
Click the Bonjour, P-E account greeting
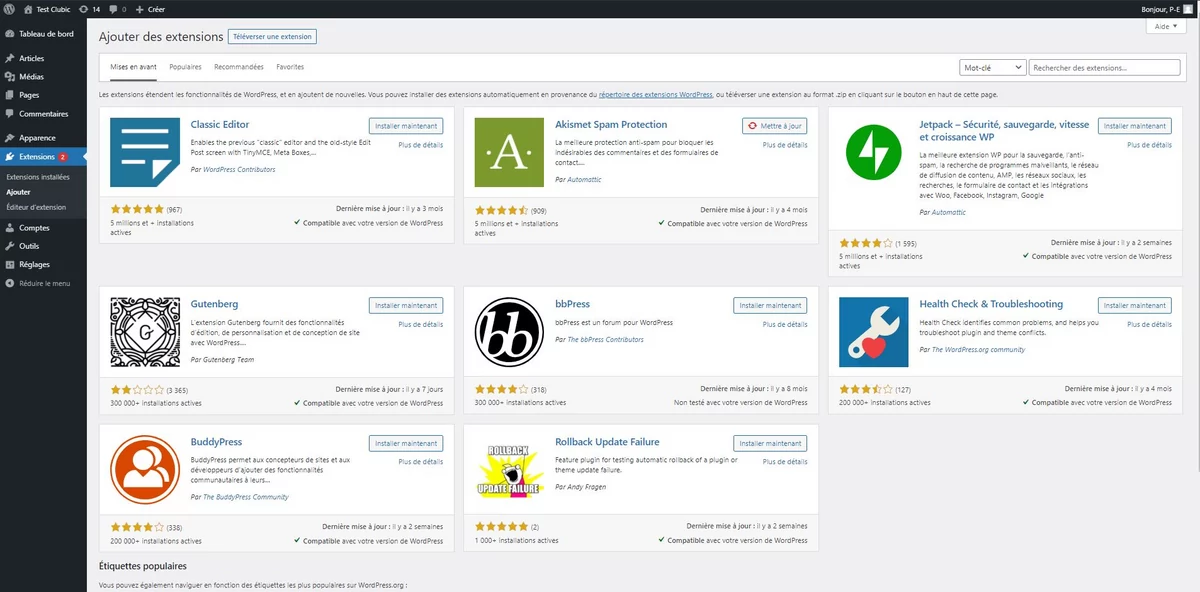tap(1161, 9)
